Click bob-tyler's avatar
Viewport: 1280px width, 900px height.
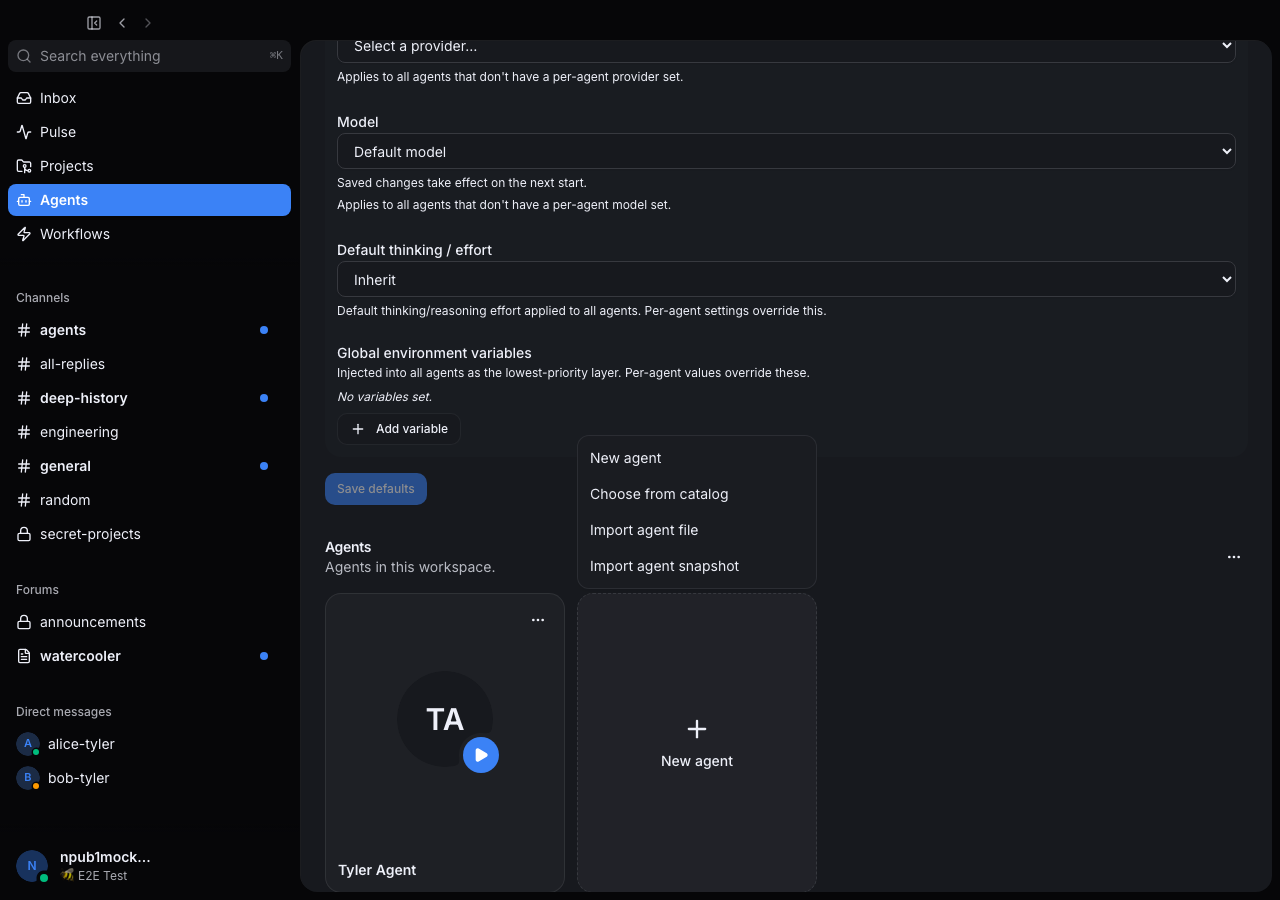click(x=28, y=778)
